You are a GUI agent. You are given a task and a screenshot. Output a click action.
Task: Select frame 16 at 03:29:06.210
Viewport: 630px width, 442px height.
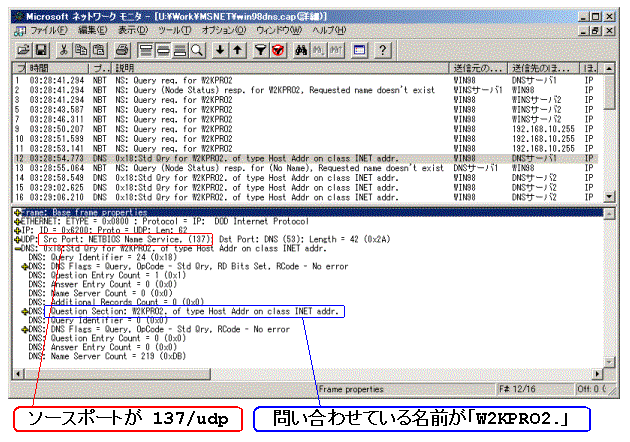(306, 197)
